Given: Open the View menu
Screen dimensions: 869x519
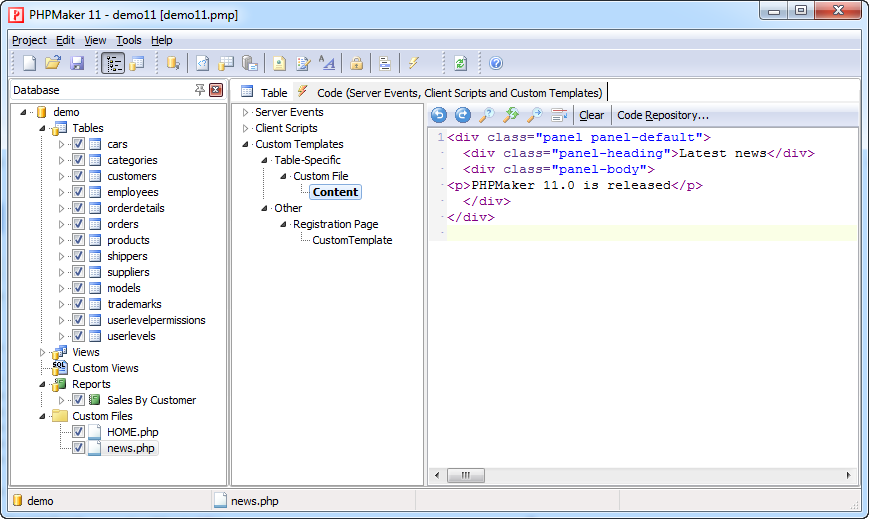Looking at the screenshot, I should (95, 40).
